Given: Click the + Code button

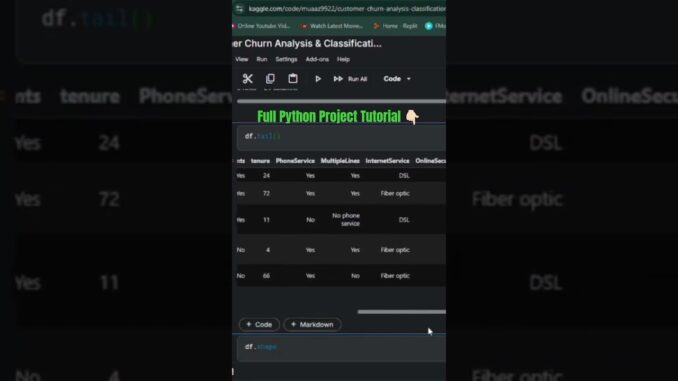Looking at the screenshot, I should click(x=259, y=324).
